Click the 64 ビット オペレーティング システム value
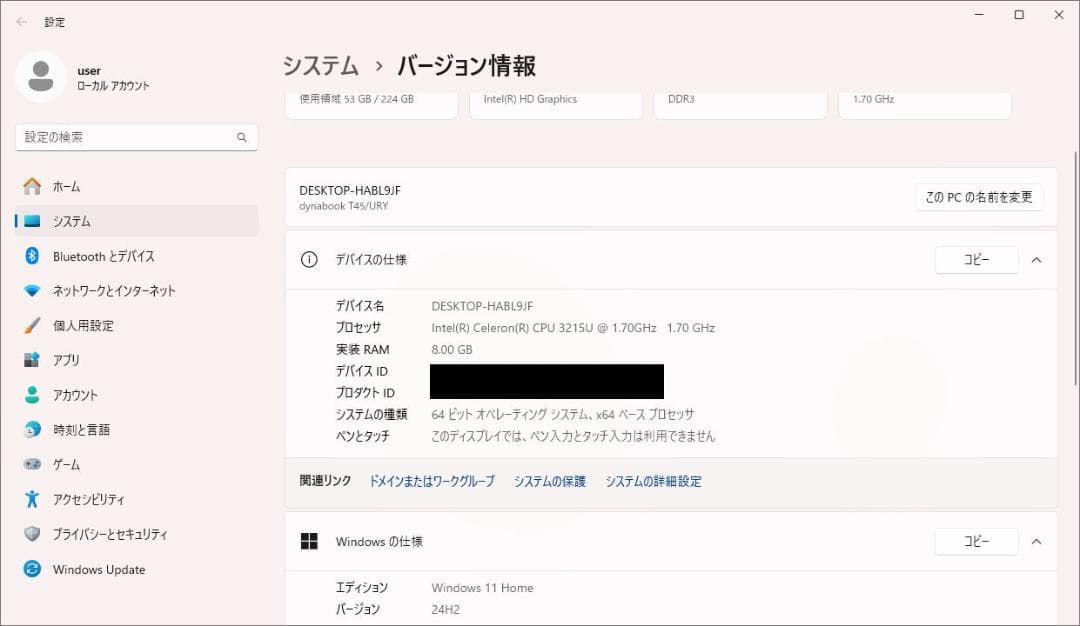Image resolution: width=1080 pixels, height=626 pixels. [563, 414]
